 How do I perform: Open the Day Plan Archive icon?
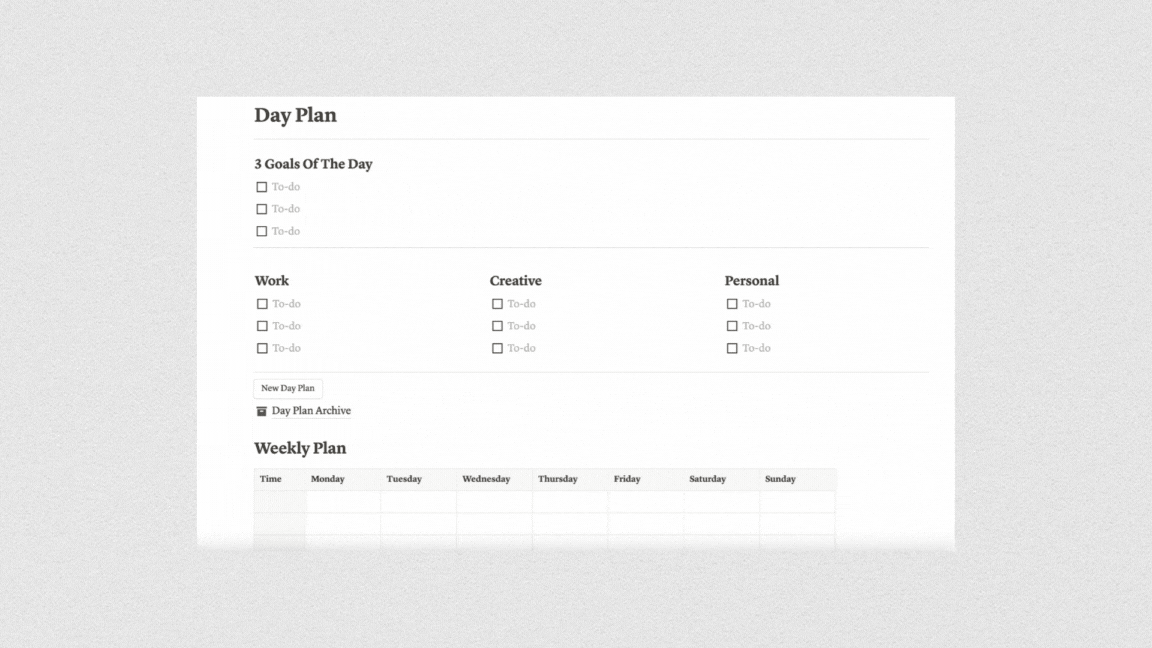pyautogui.click(x=262, y=411)
